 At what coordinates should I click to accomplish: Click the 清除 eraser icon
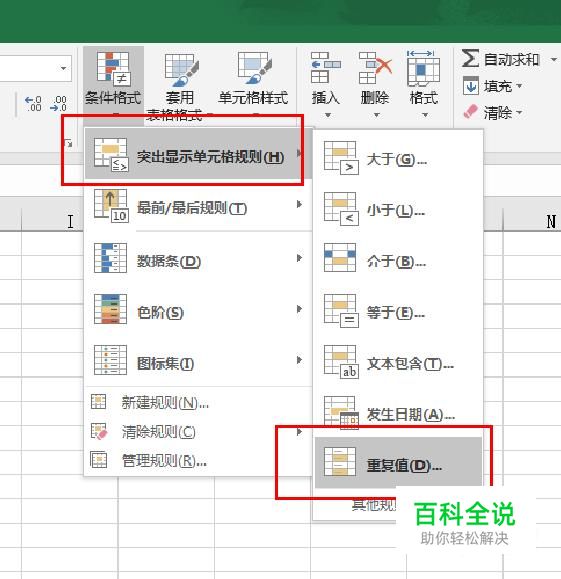pos(471,112)
